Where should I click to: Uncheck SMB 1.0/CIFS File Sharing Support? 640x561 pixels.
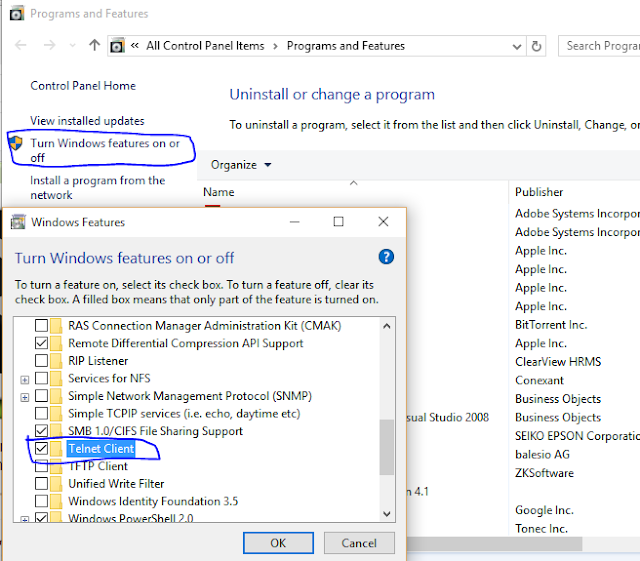click(41, 430)
